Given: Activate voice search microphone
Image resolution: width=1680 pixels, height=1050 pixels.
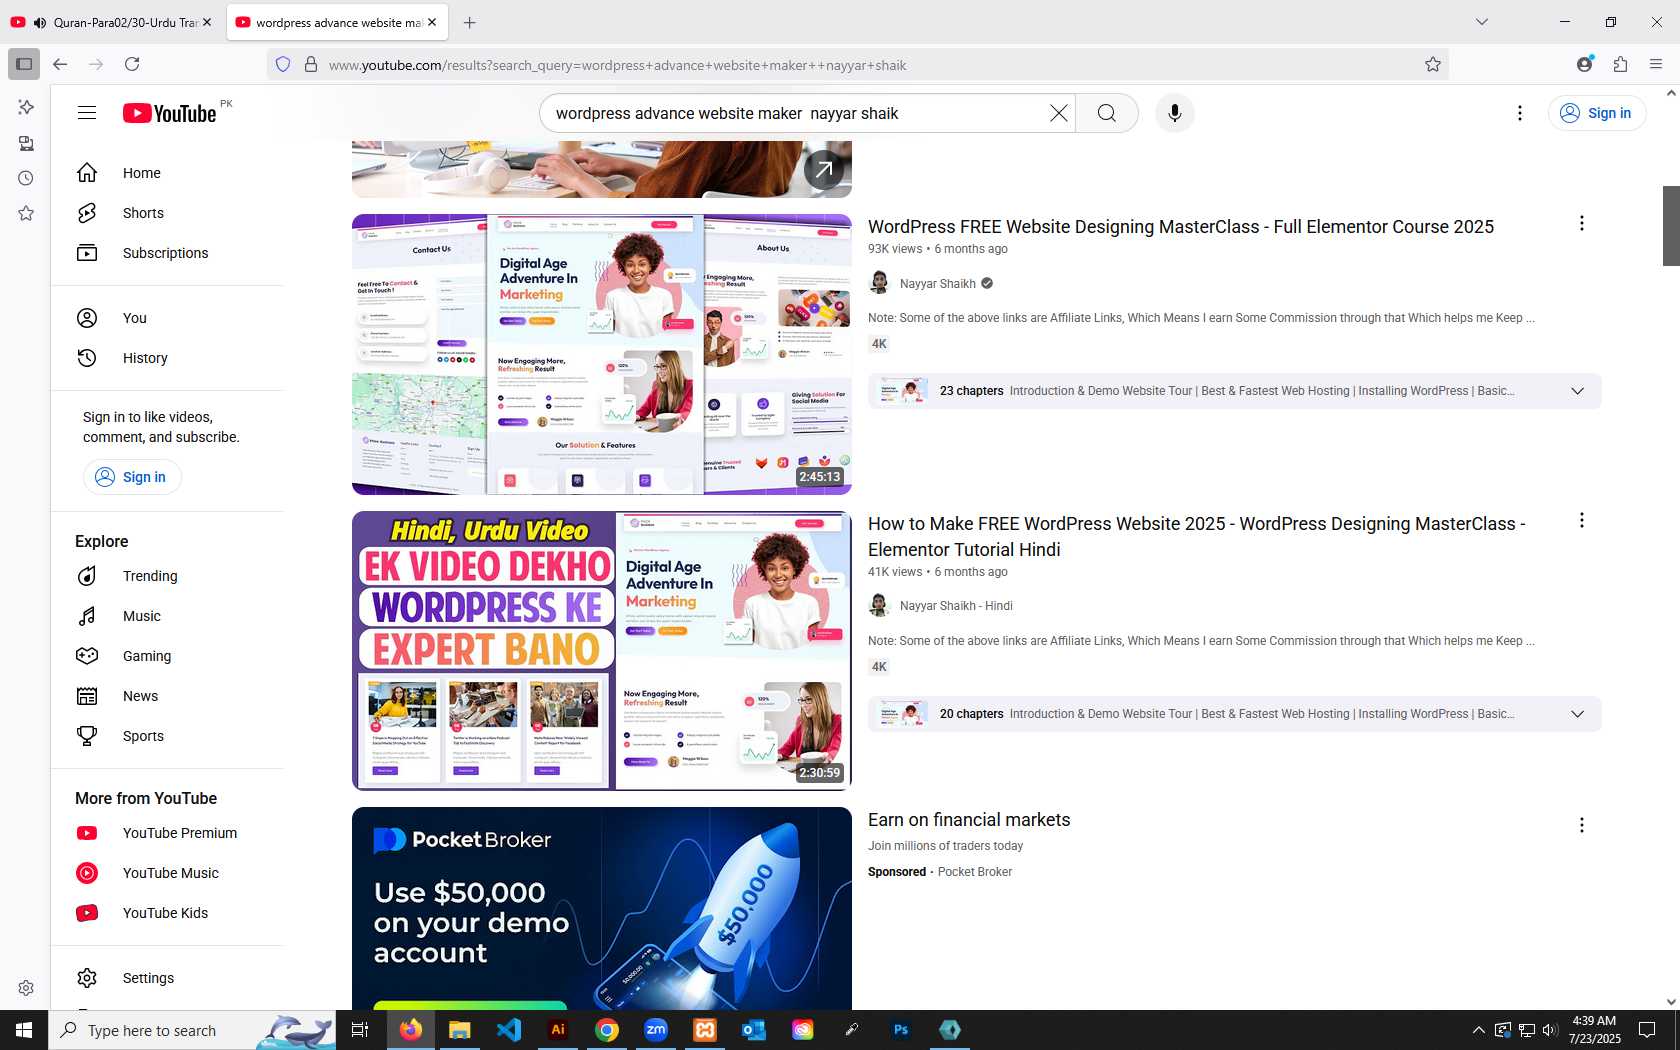Looking at the screenshot, I should pyautogui.click(x=1175, y=113).
